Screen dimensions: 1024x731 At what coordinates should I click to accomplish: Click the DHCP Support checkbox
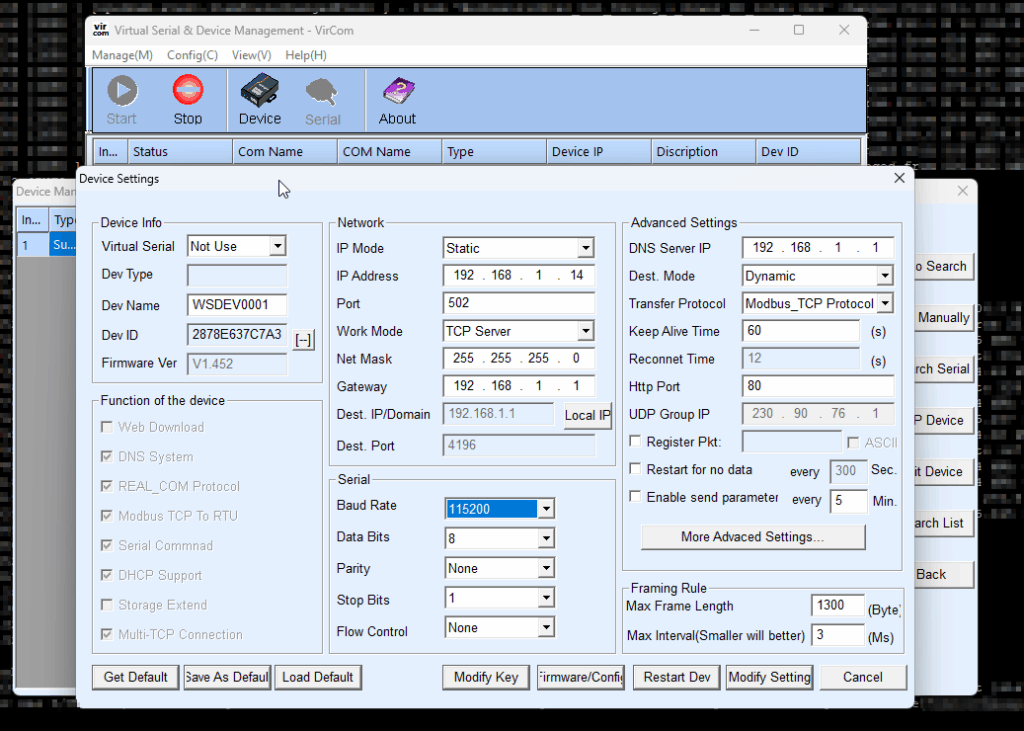[106, 575]
